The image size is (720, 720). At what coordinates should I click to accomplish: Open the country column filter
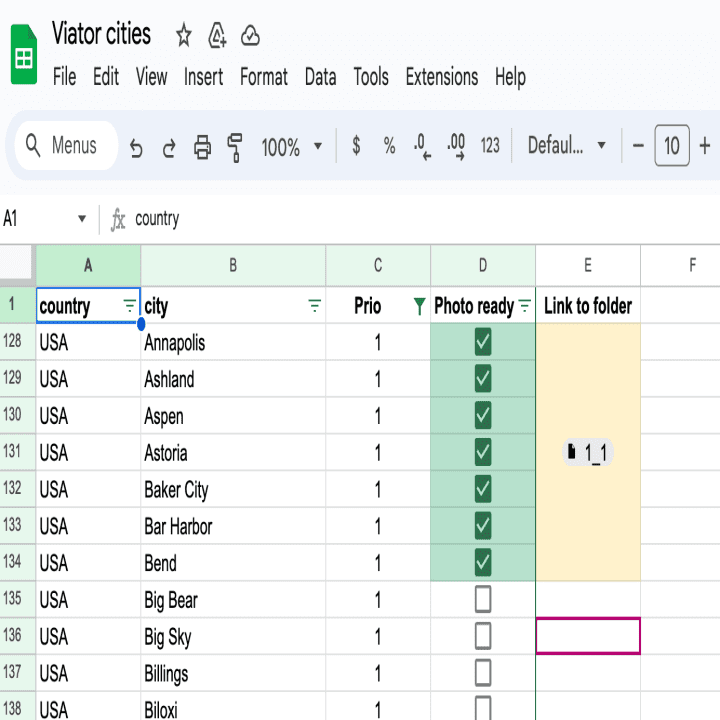pos(130,305)
